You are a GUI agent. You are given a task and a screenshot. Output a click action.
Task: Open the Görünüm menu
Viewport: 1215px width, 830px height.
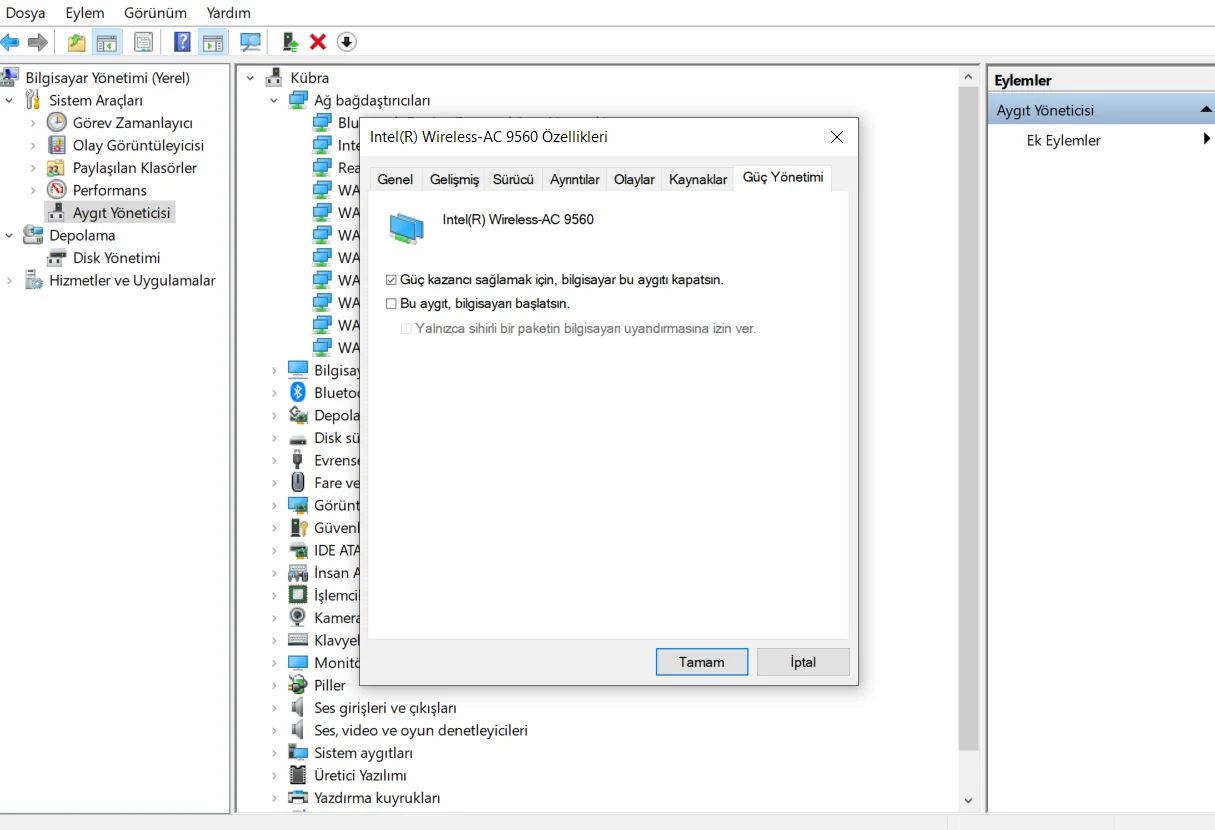point(155,13)
